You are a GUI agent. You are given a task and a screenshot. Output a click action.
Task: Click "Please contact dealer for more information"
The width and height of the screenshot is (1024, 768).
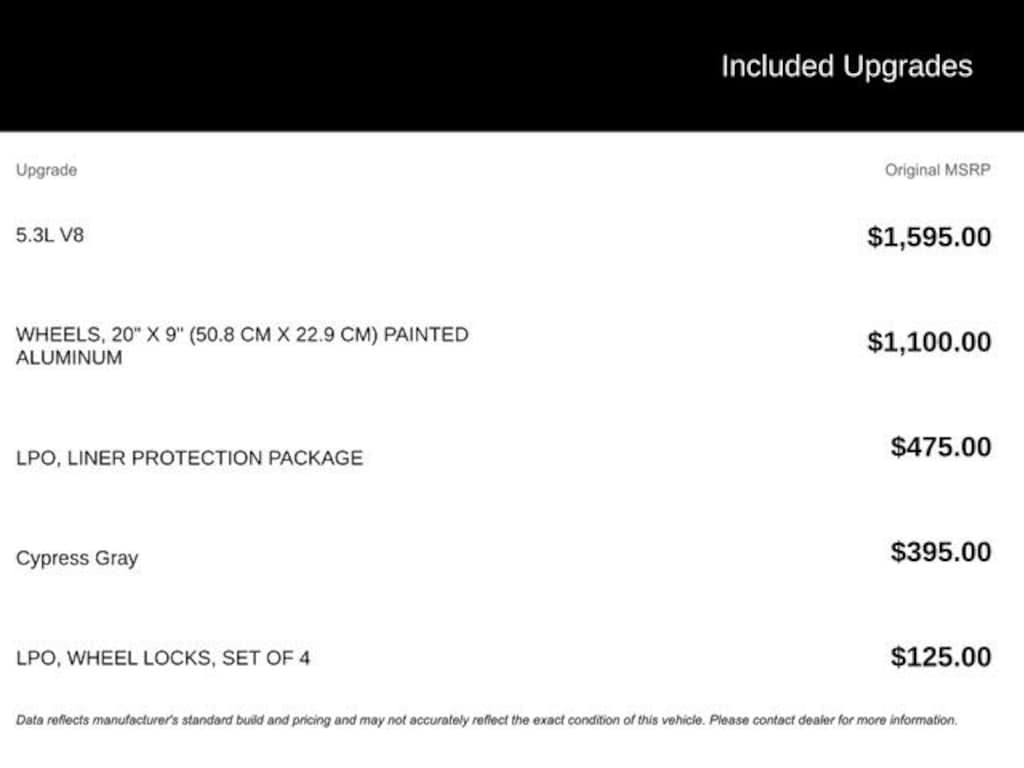point(832,719)
